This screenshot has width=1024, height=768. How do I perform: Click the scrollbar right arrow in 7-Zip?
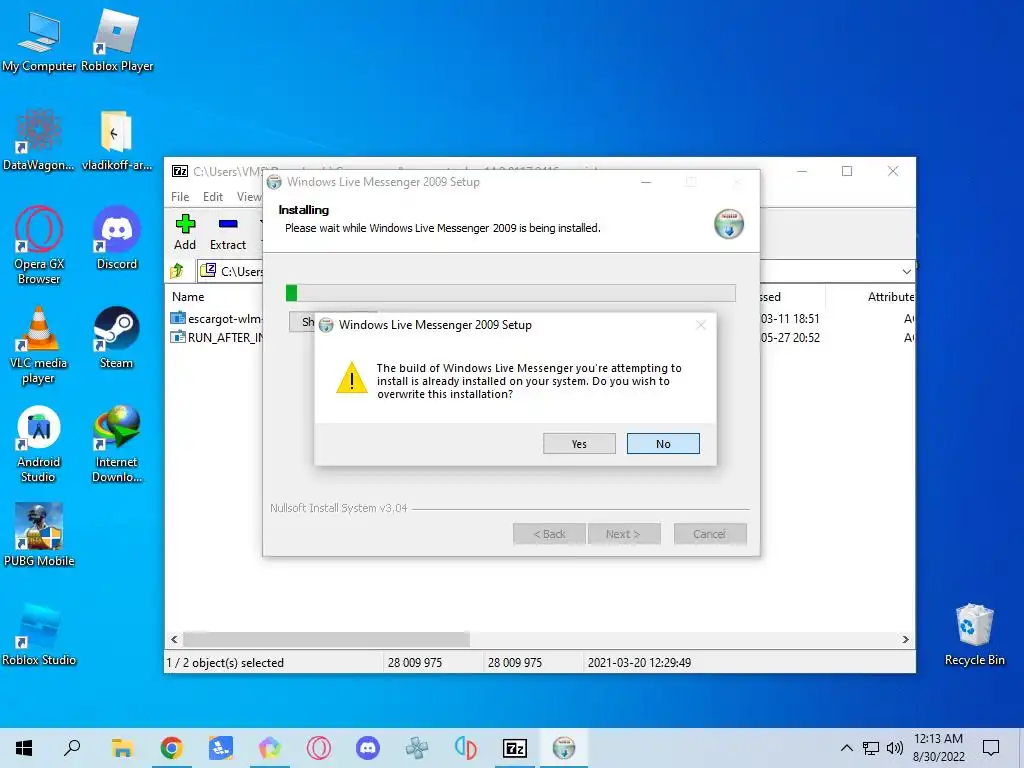905,639
